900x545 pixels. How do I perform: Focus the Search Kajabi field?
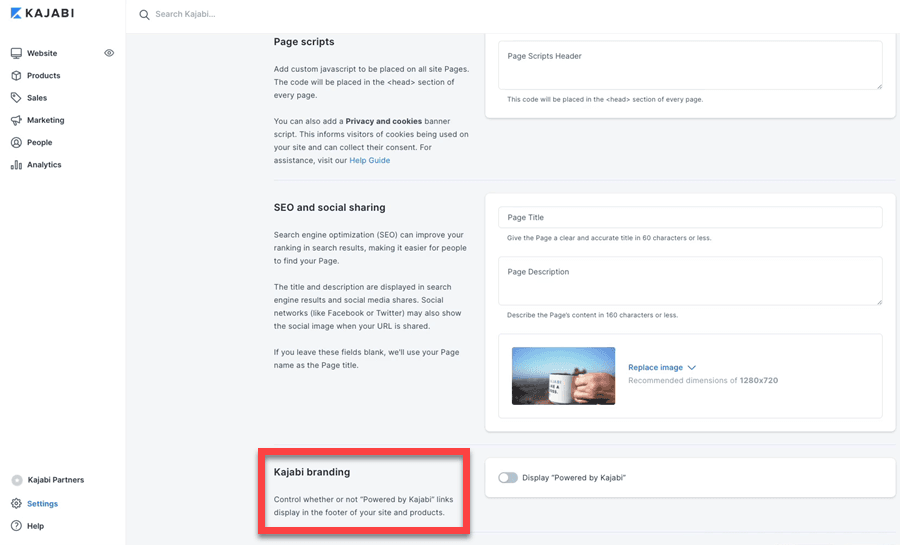[x=300, y=15]
